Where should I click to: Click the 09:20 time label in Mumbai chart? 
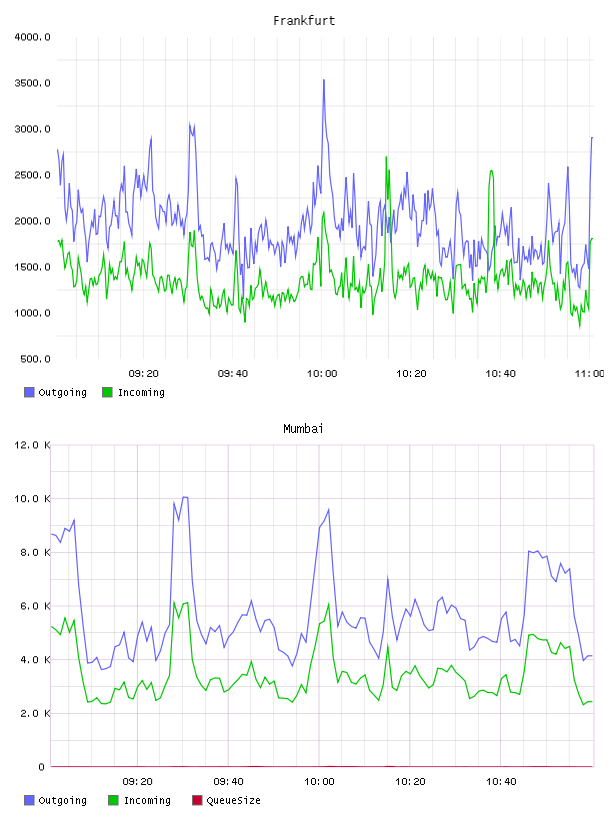point(137,781)
